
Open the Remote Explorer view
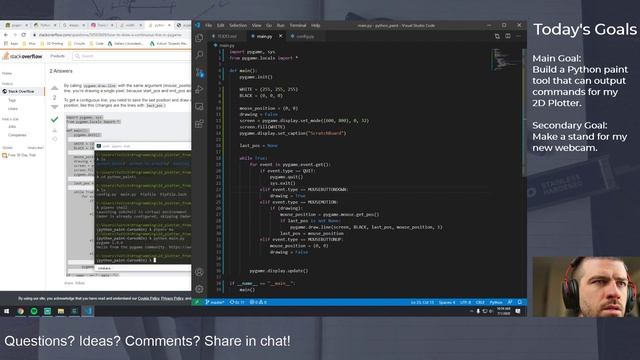click(200, 107)
